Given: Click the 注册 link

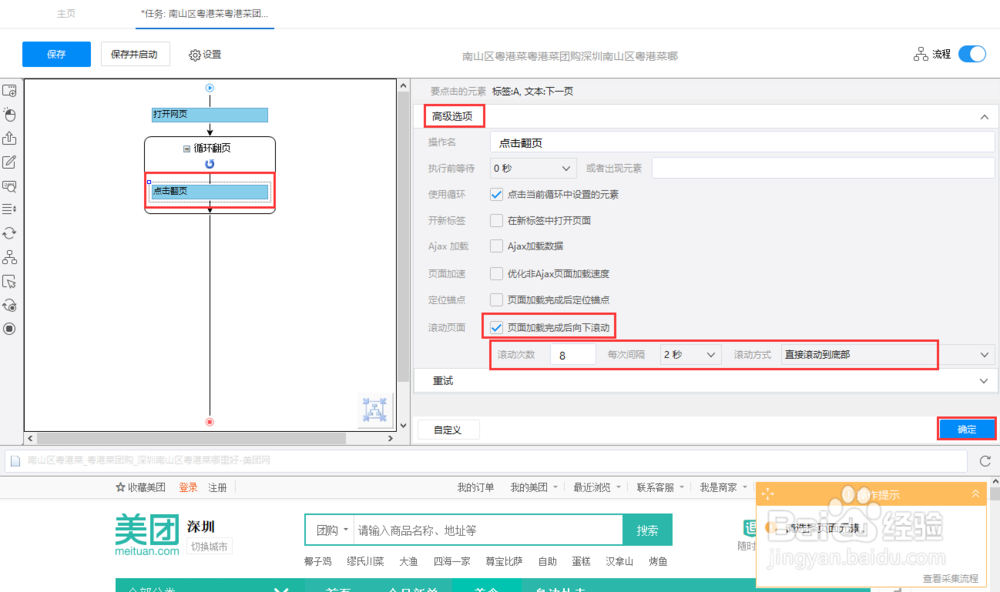Looking at the screenshot, I should coord(217,487).
